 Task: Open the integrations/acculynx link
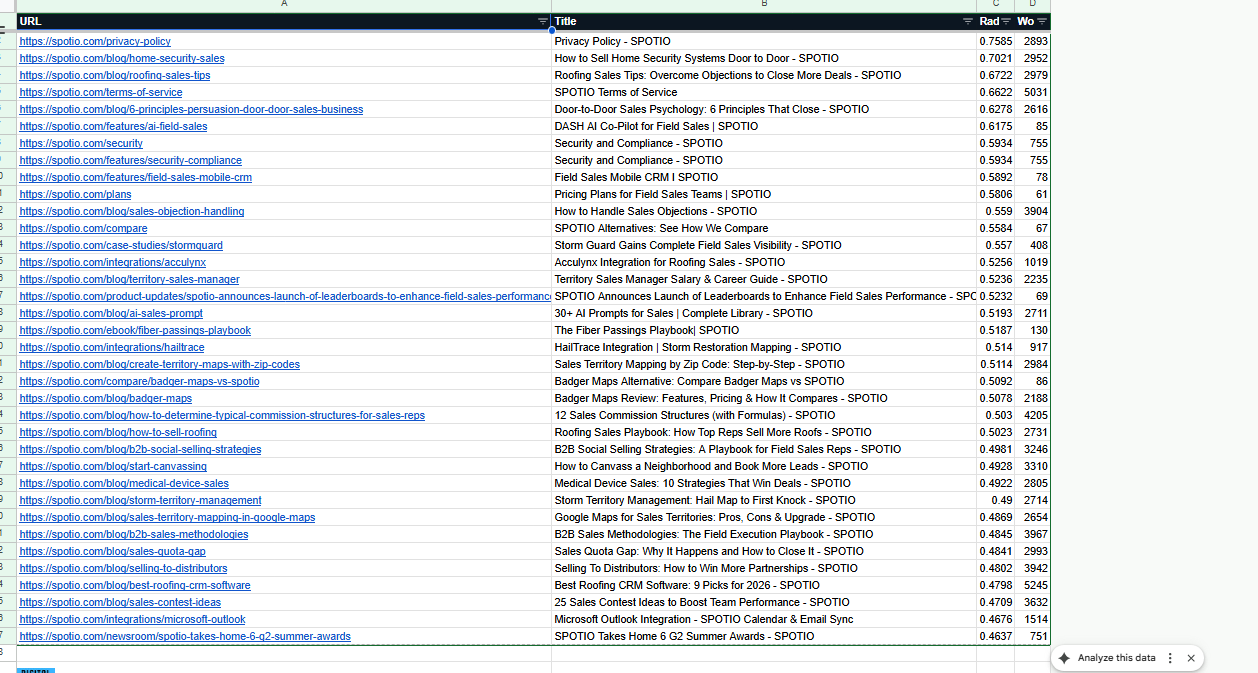click(112, 262)
